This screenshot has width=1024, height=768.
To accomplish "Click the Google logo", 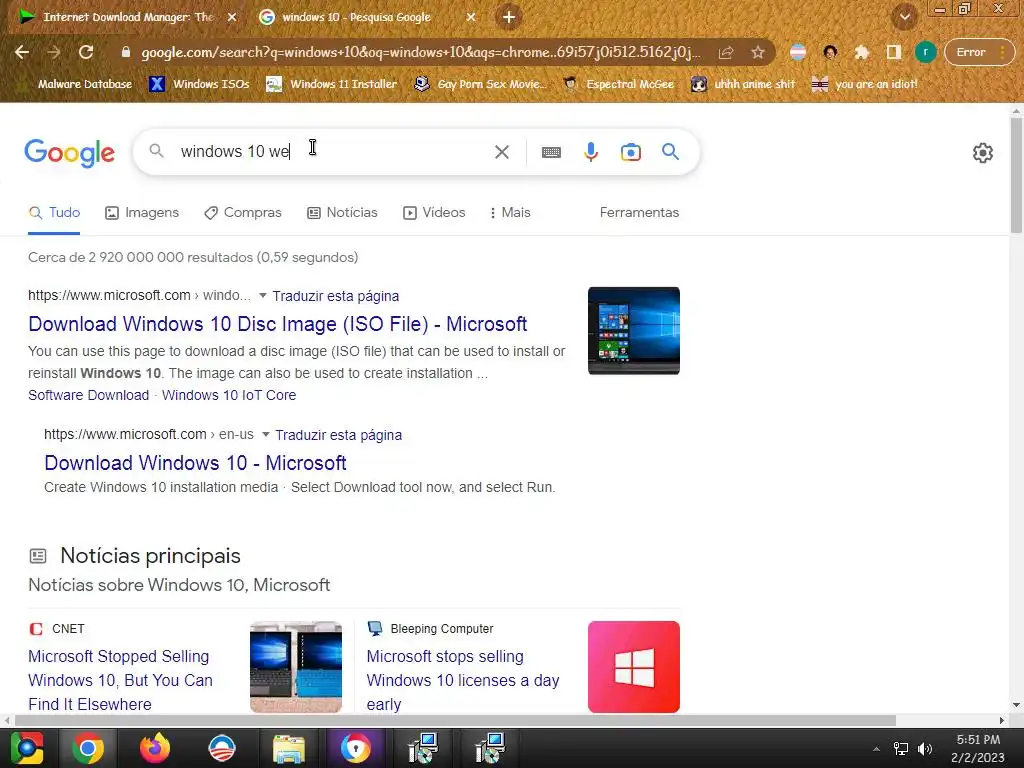I will coord(69,153).
